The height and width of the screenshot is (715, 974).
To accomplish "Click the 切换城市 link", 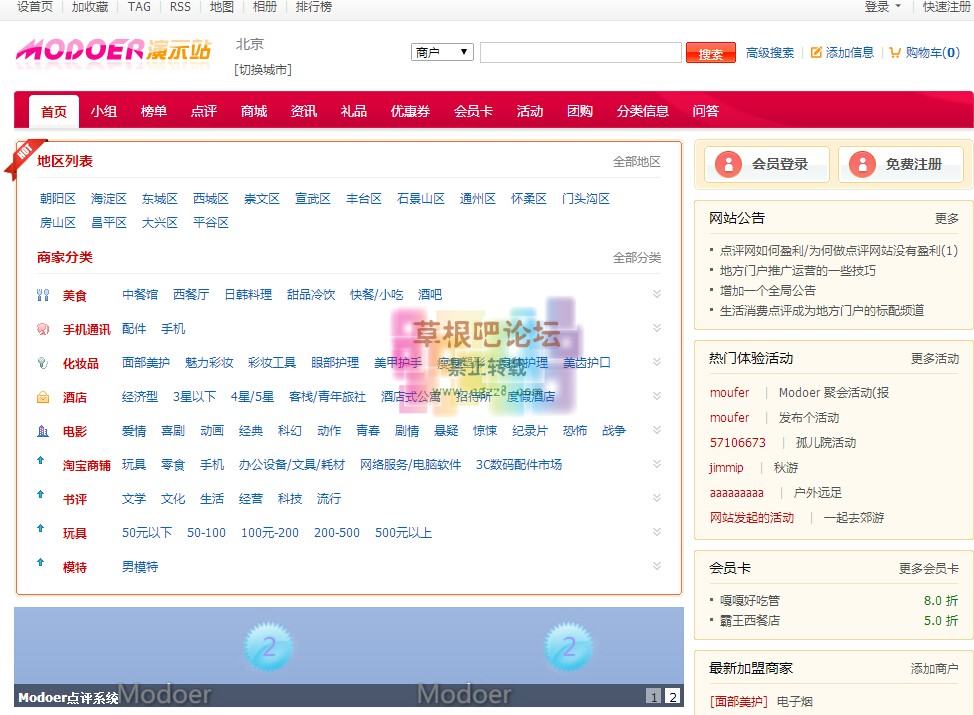I will [x=263, y=70].
